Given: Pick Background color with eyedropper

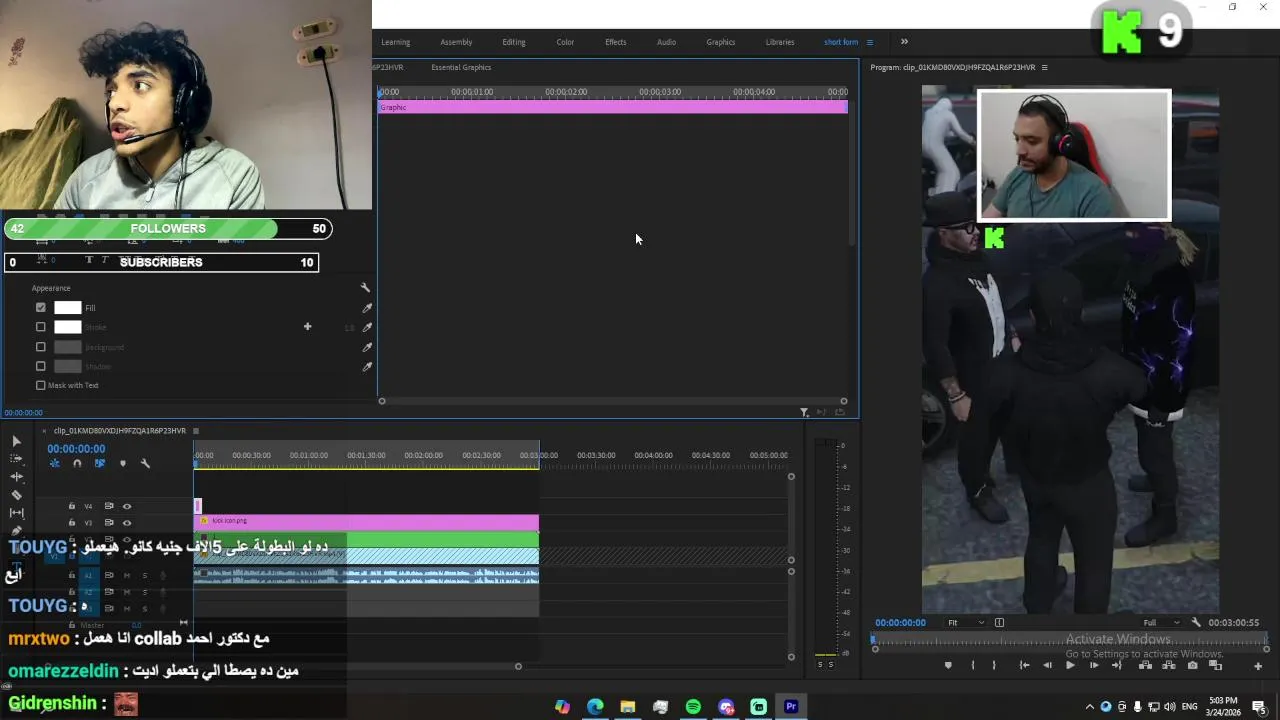Looking at the screenshot, I should 367,347.
